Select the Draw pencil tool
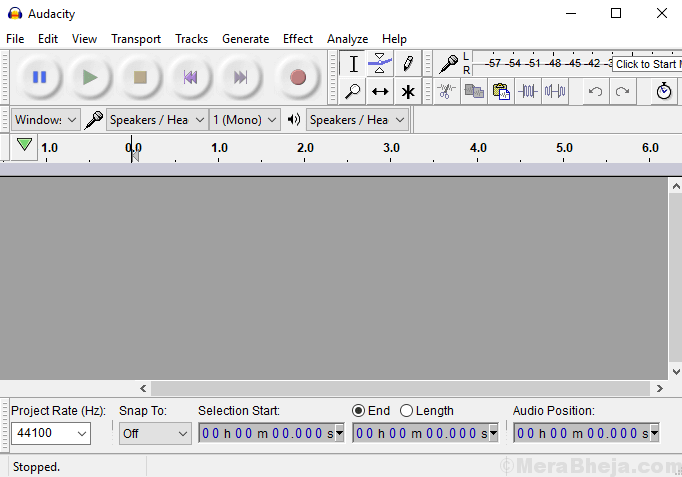Image resolution: width=682 pixels, height=477 pixels. click(408, 64)
